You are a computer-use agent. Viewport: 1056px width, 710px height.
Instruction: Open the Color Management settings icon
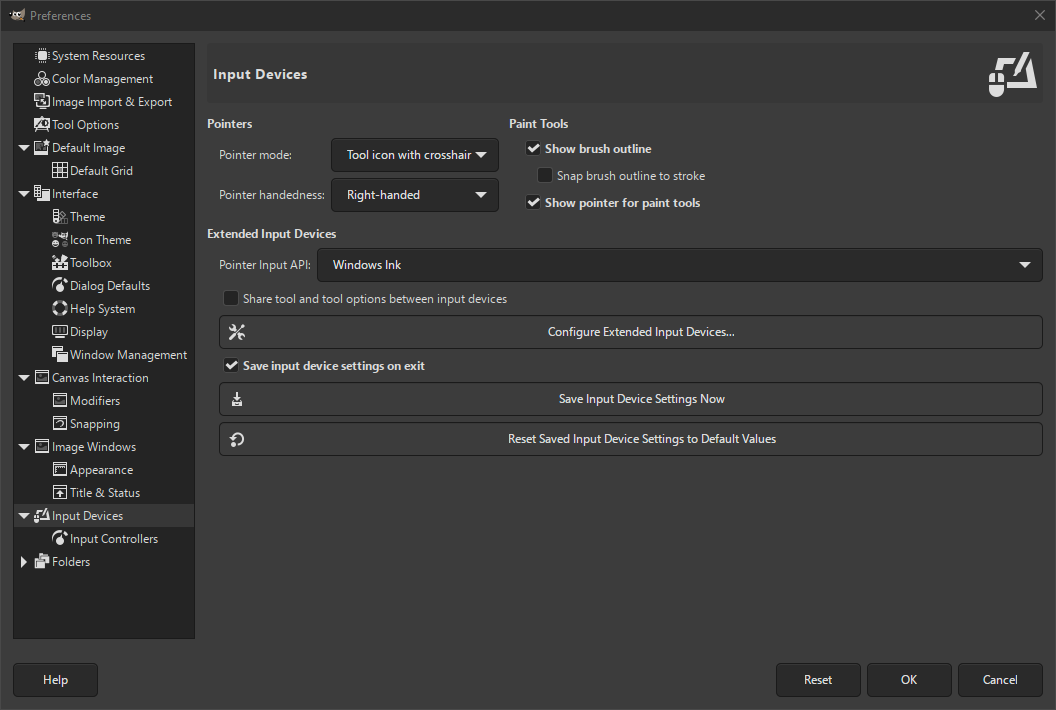41,78
